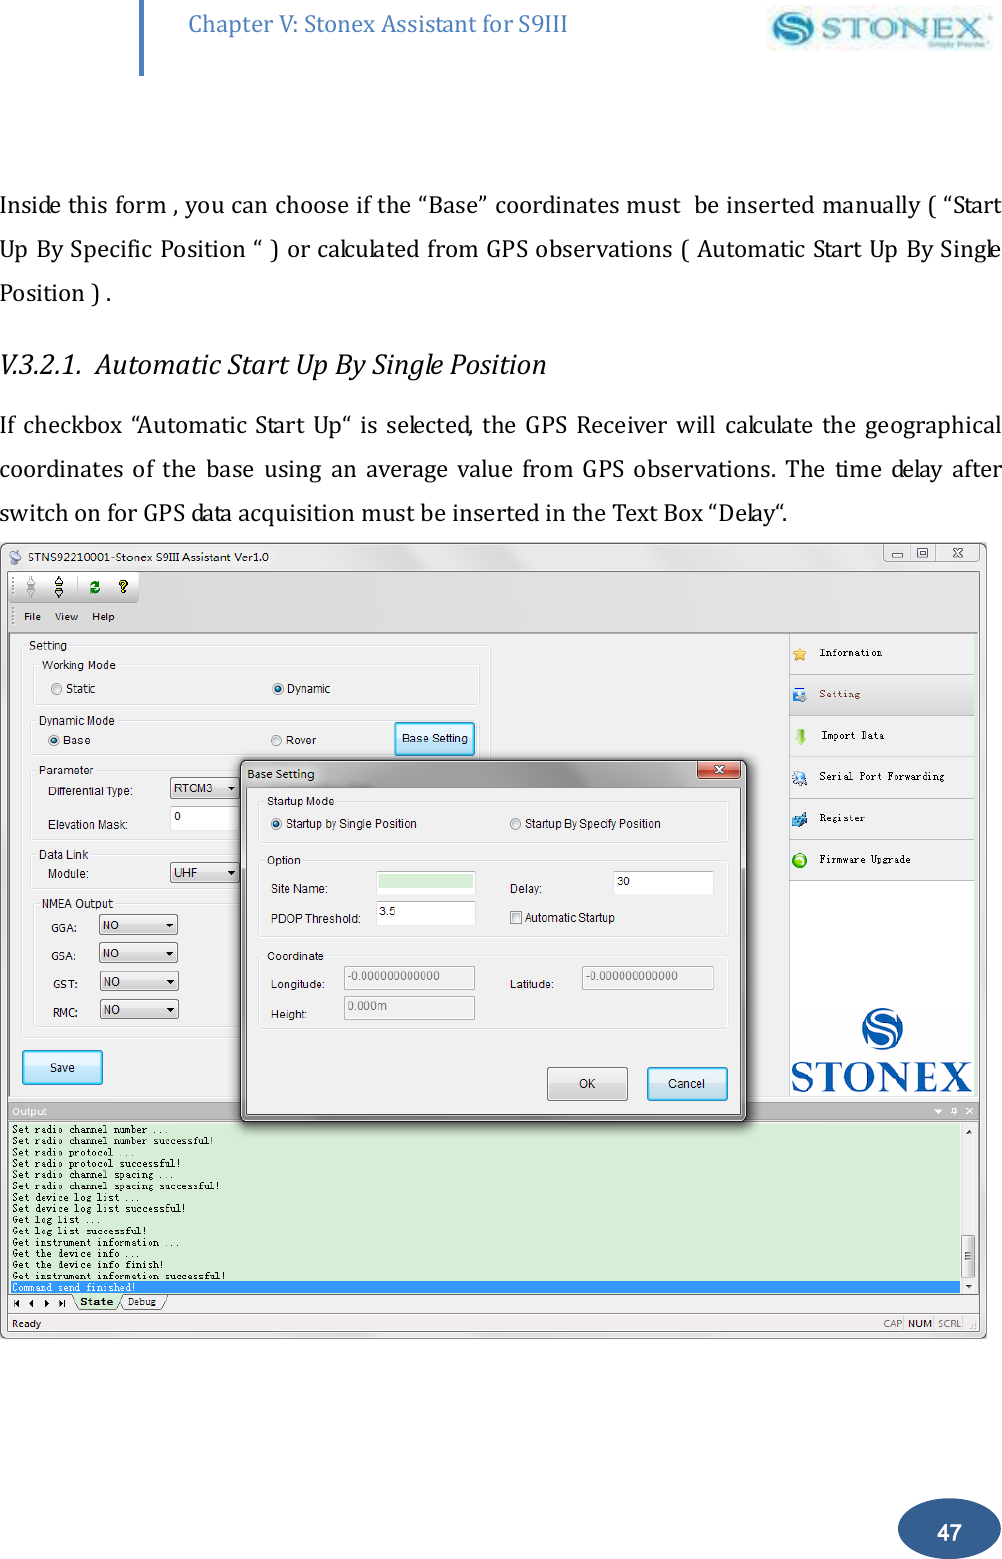Enable the Automatic Startup checkbox
1002x1559 pixels.
point(516,917)
